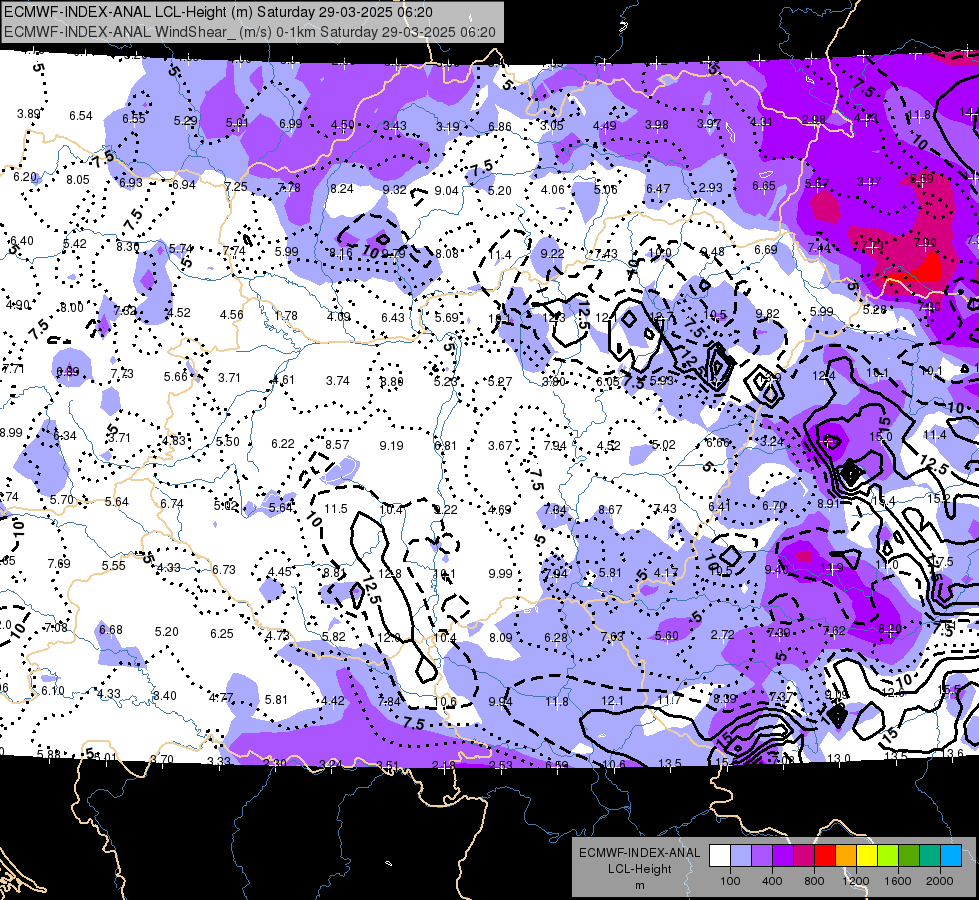
Task: Click the wind shear value 6.25
Action: [222, 633]
